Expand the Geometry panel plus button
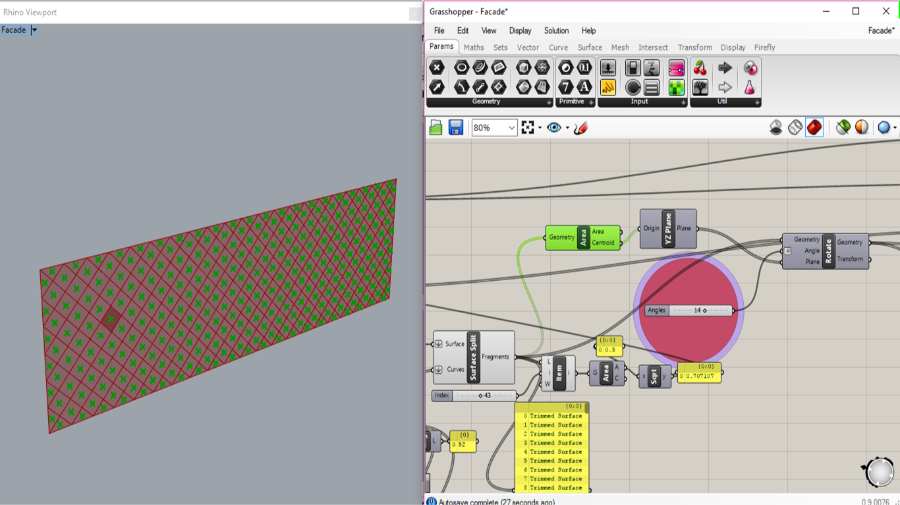The image size is (900, 505). click(x=549, y=103)
